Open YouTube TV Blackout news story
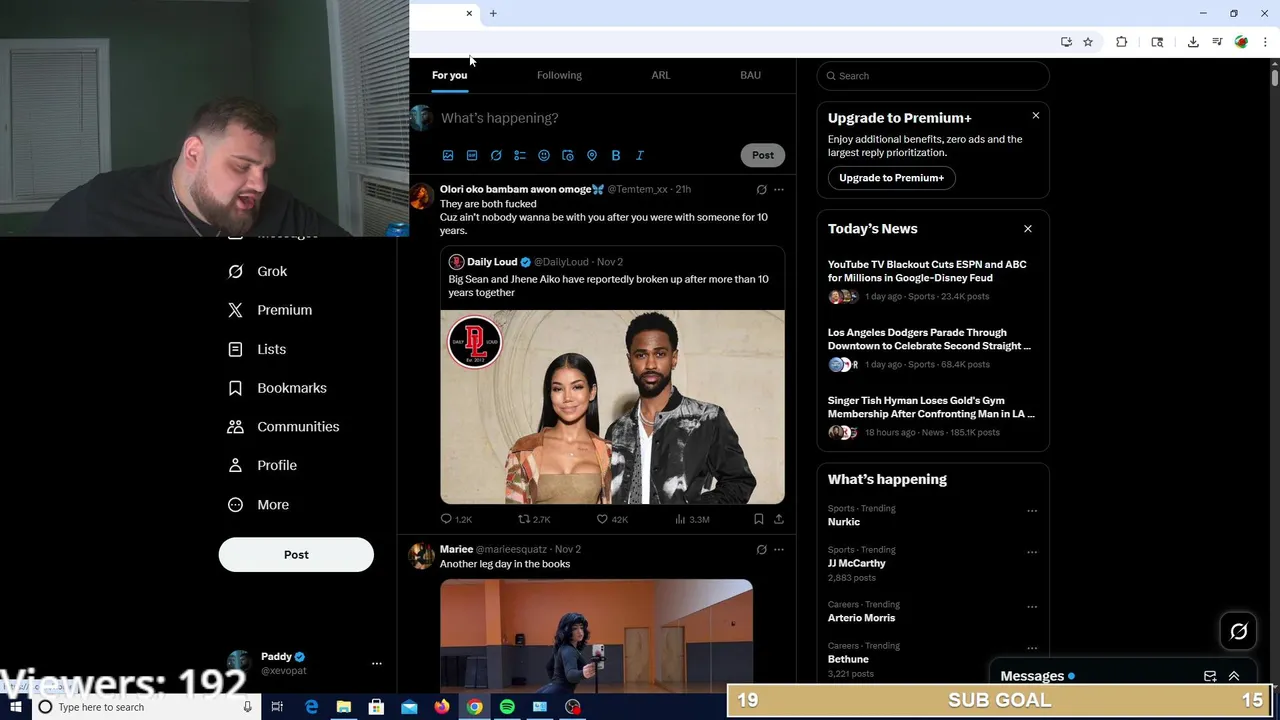1280x720 pixels. 932,280
